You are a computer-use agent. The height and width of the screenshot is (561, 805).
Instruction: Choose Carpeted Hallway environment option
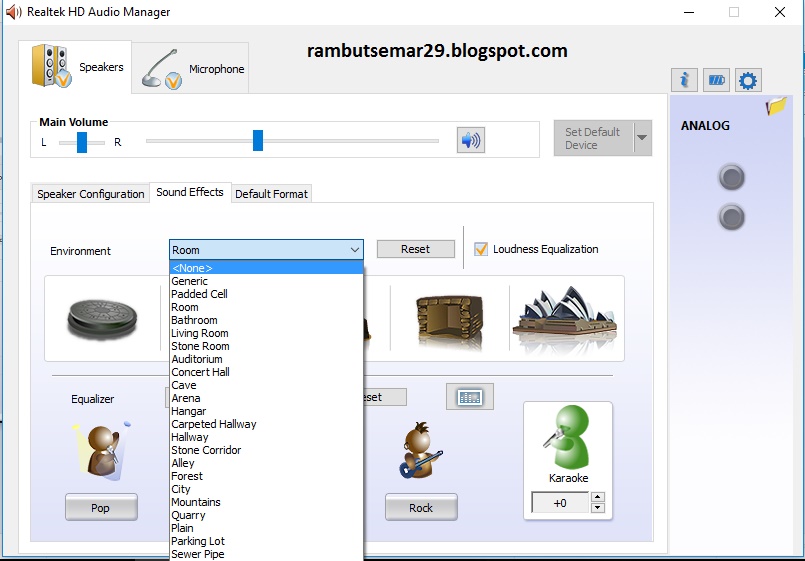point(266,424)
